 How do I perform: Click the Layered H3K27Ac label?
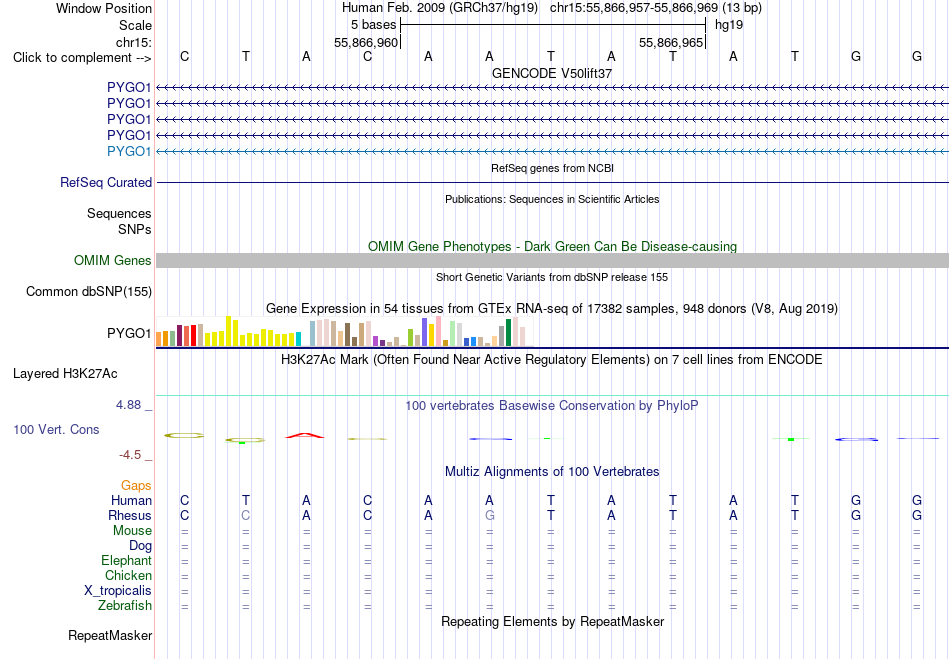tap(65, 374)
